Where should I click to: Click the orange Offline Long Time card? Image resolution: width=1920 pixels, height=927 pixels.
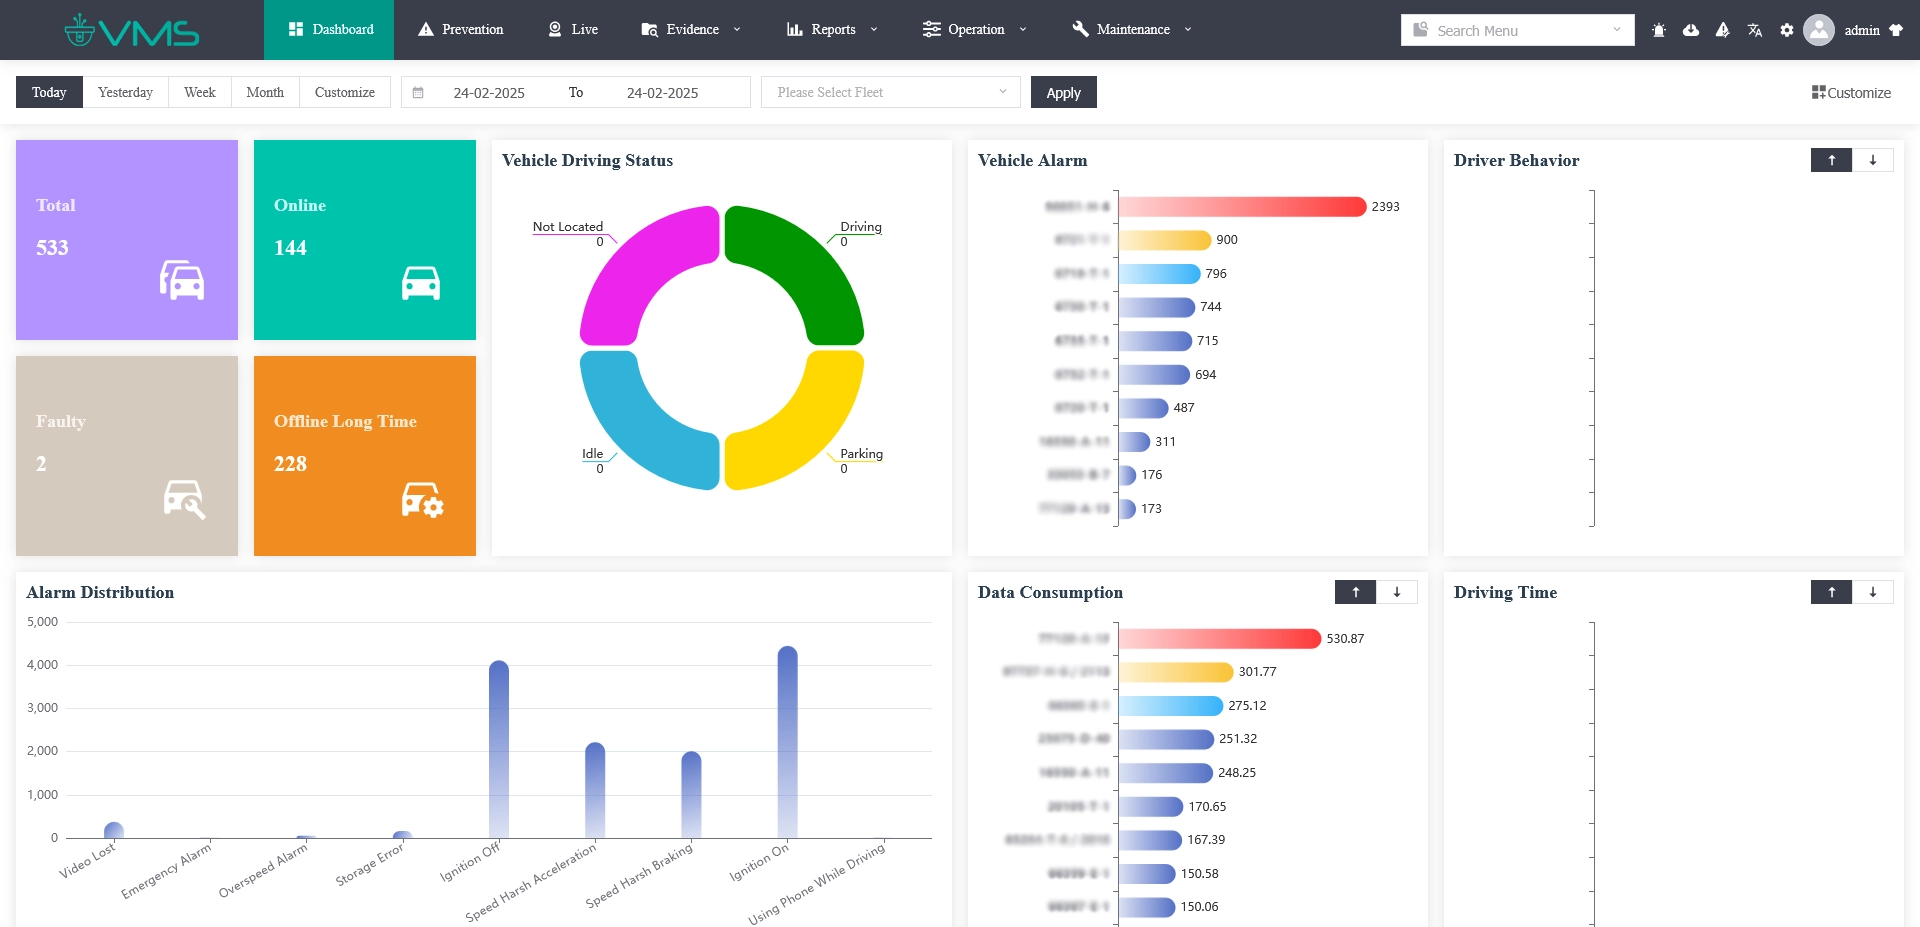(x=365, y=456)
